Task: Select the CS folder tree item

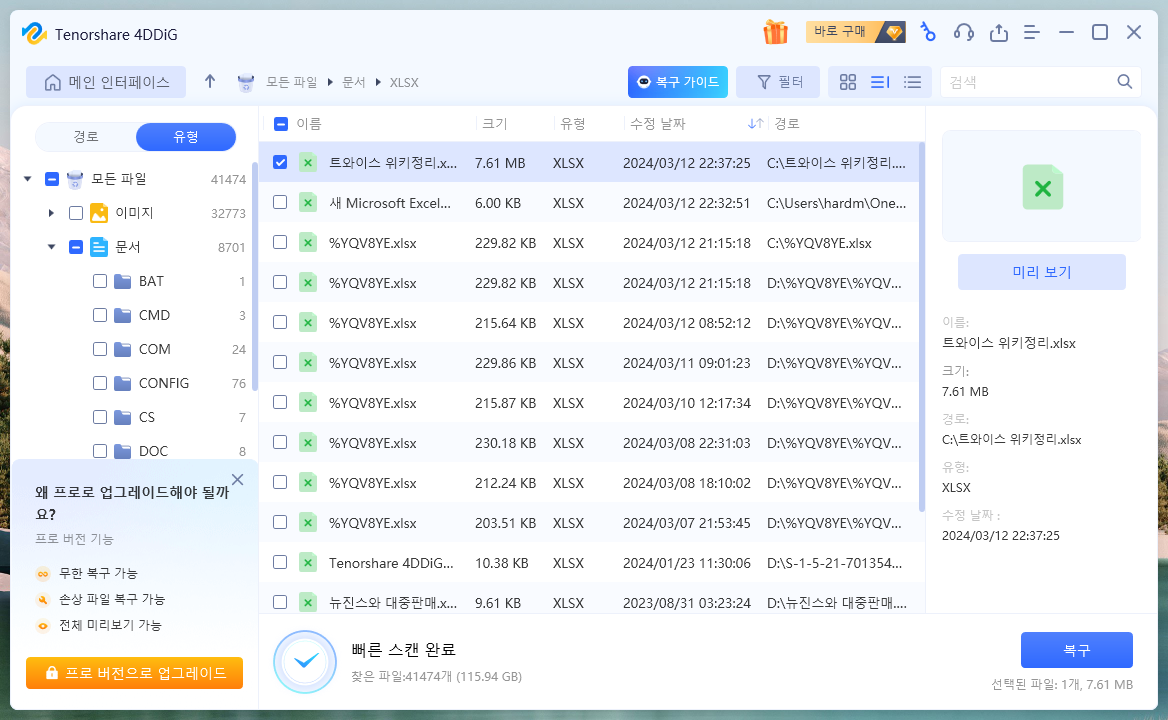Action: pos(147,417)
